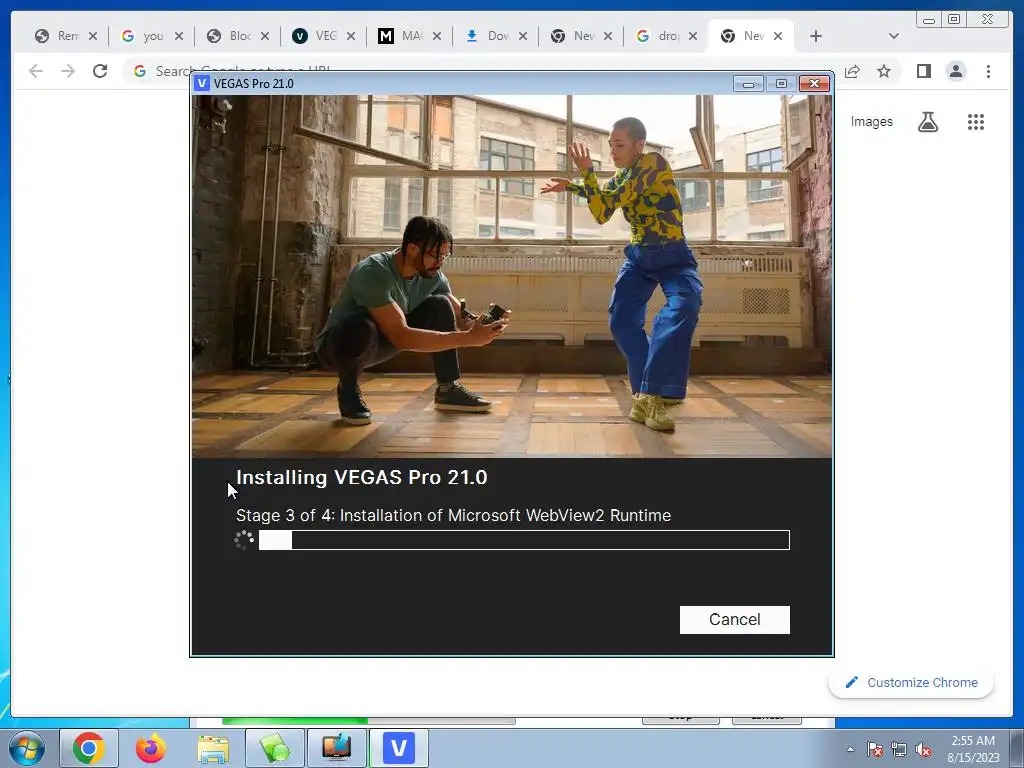Share this page via Chrome toolbar icon
The height and width of the screenshot is (768, 1024).
[x=852, y=71]
